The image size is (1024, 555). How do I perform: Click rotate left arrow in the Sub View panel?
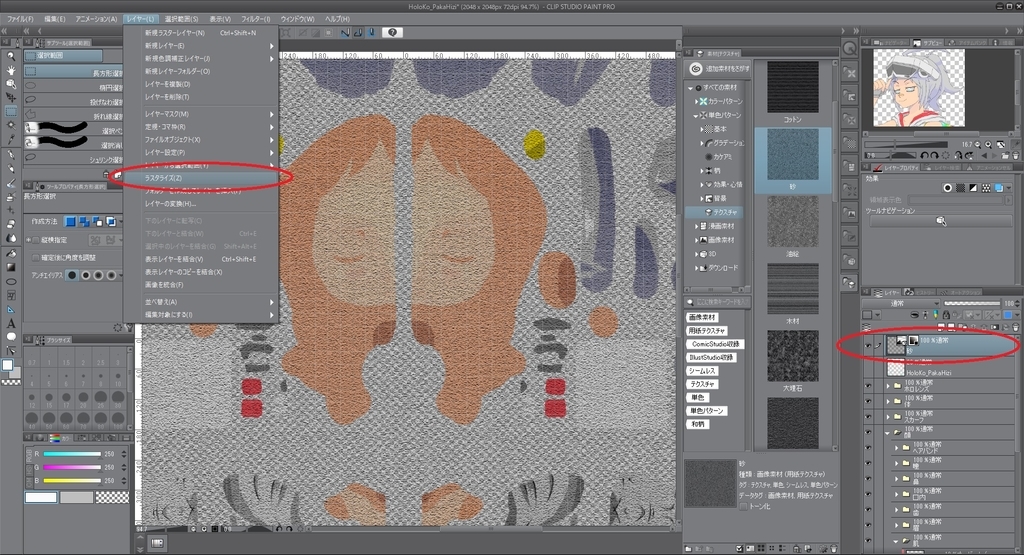[x=925, y=155]
